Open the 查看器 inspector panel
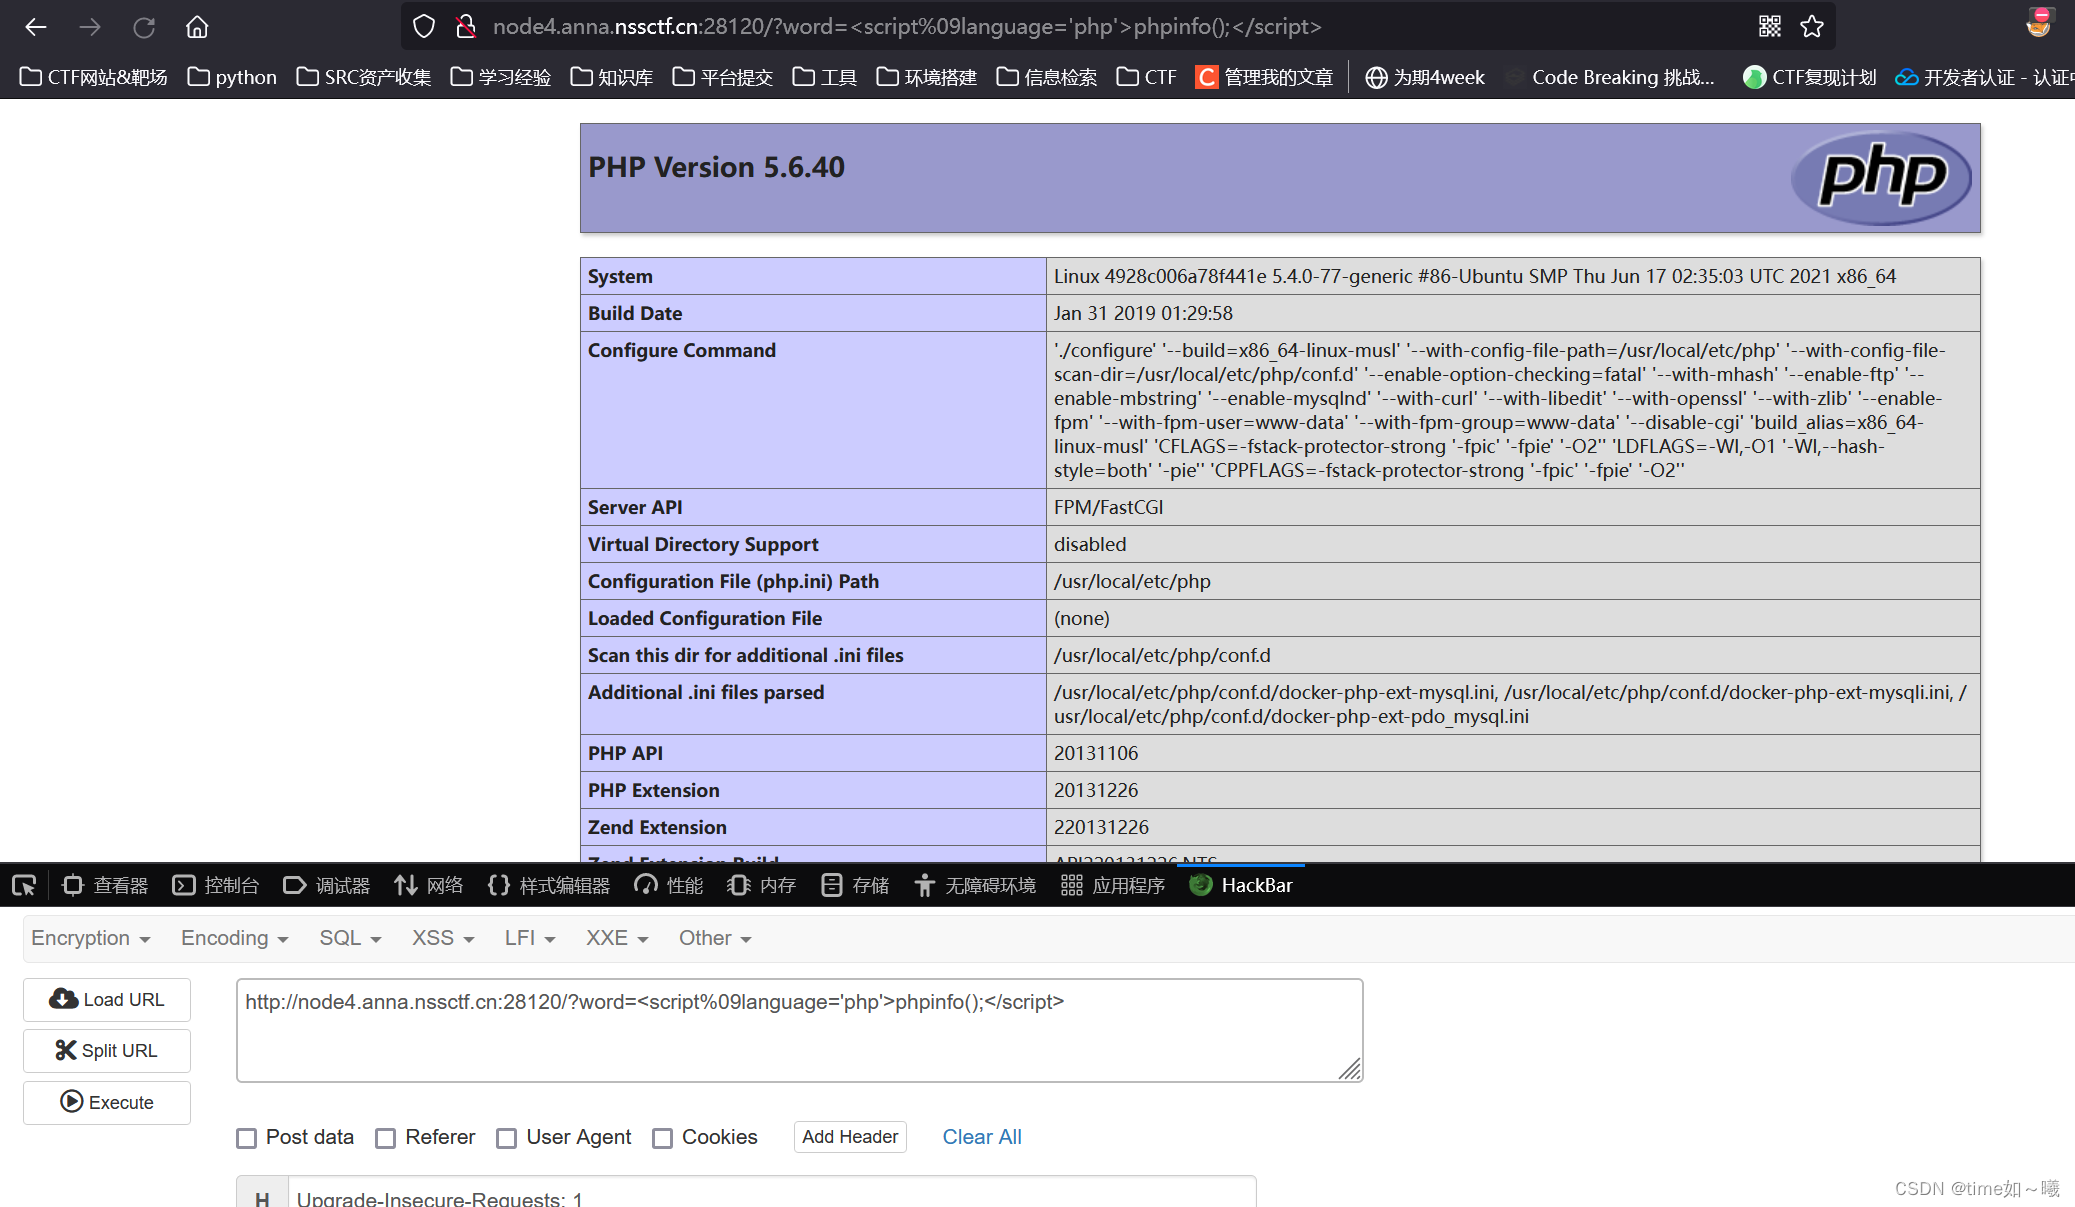The height and width of the screenshot is (1207, 2075). [x=105, y=885]
